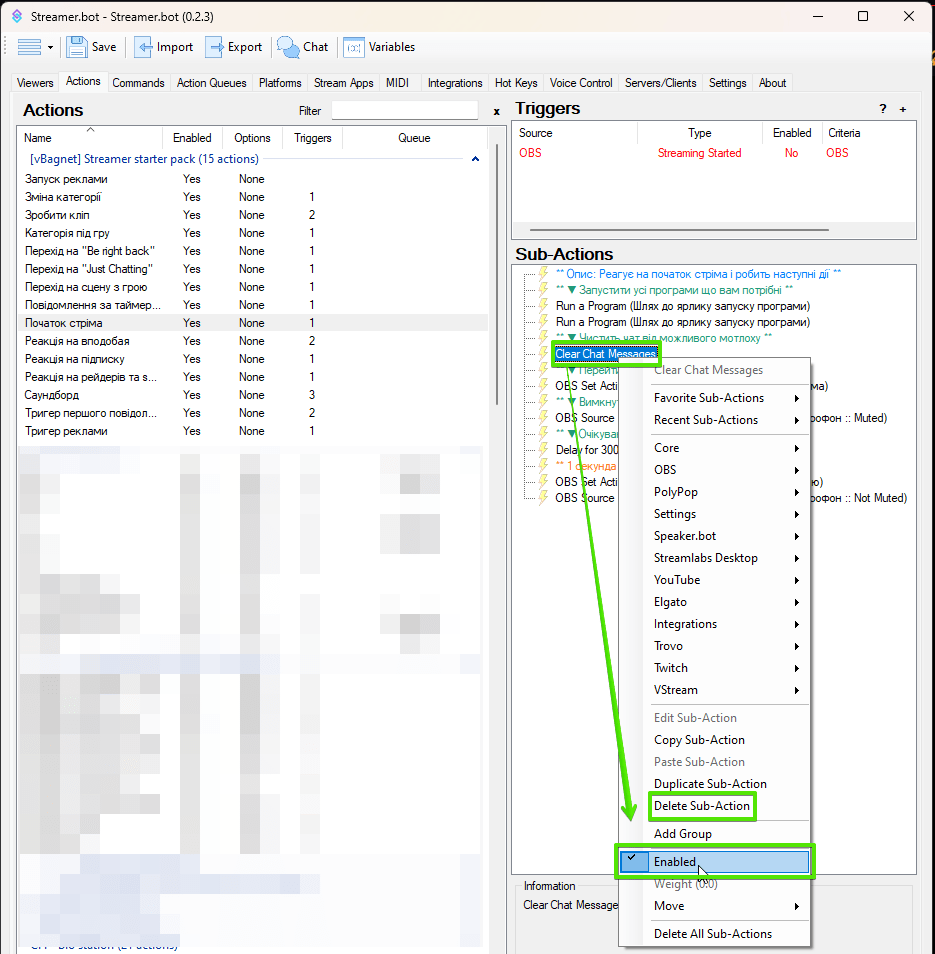Select the Зробити кліп action
The height and width of the screenshot is (954, 935).
pyautogui.click(x=252, y=215)
